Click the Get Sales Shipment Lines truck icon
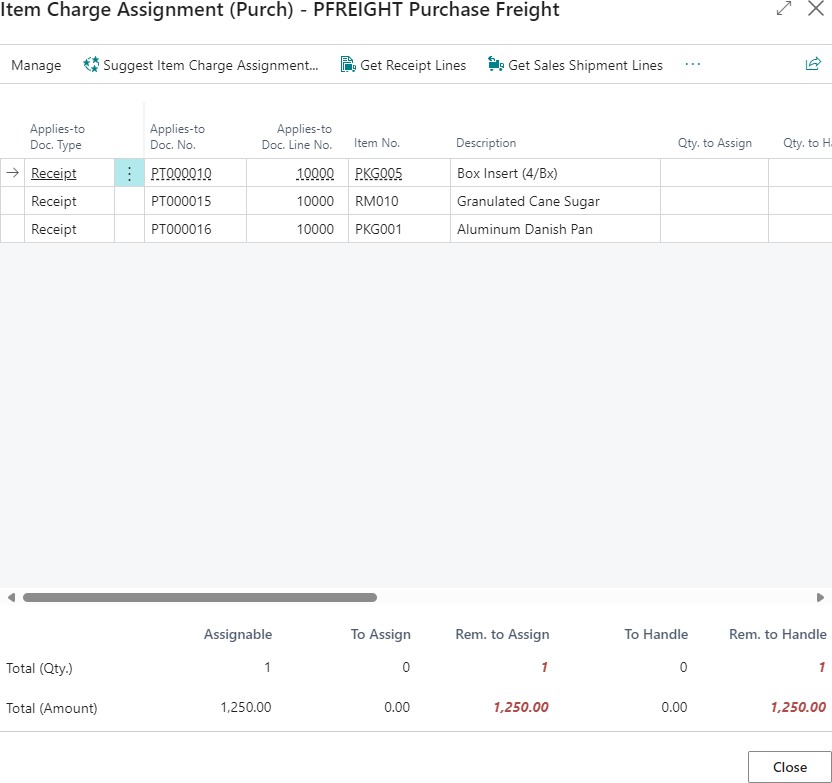The height and width of the screenshot is (783, 832). [495, 65]
